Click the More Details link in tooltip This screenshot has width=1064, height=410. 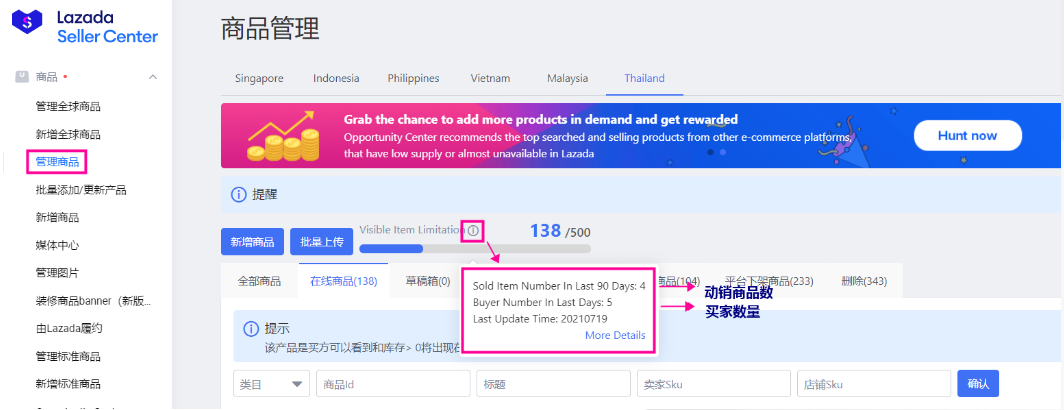[615, 335]
